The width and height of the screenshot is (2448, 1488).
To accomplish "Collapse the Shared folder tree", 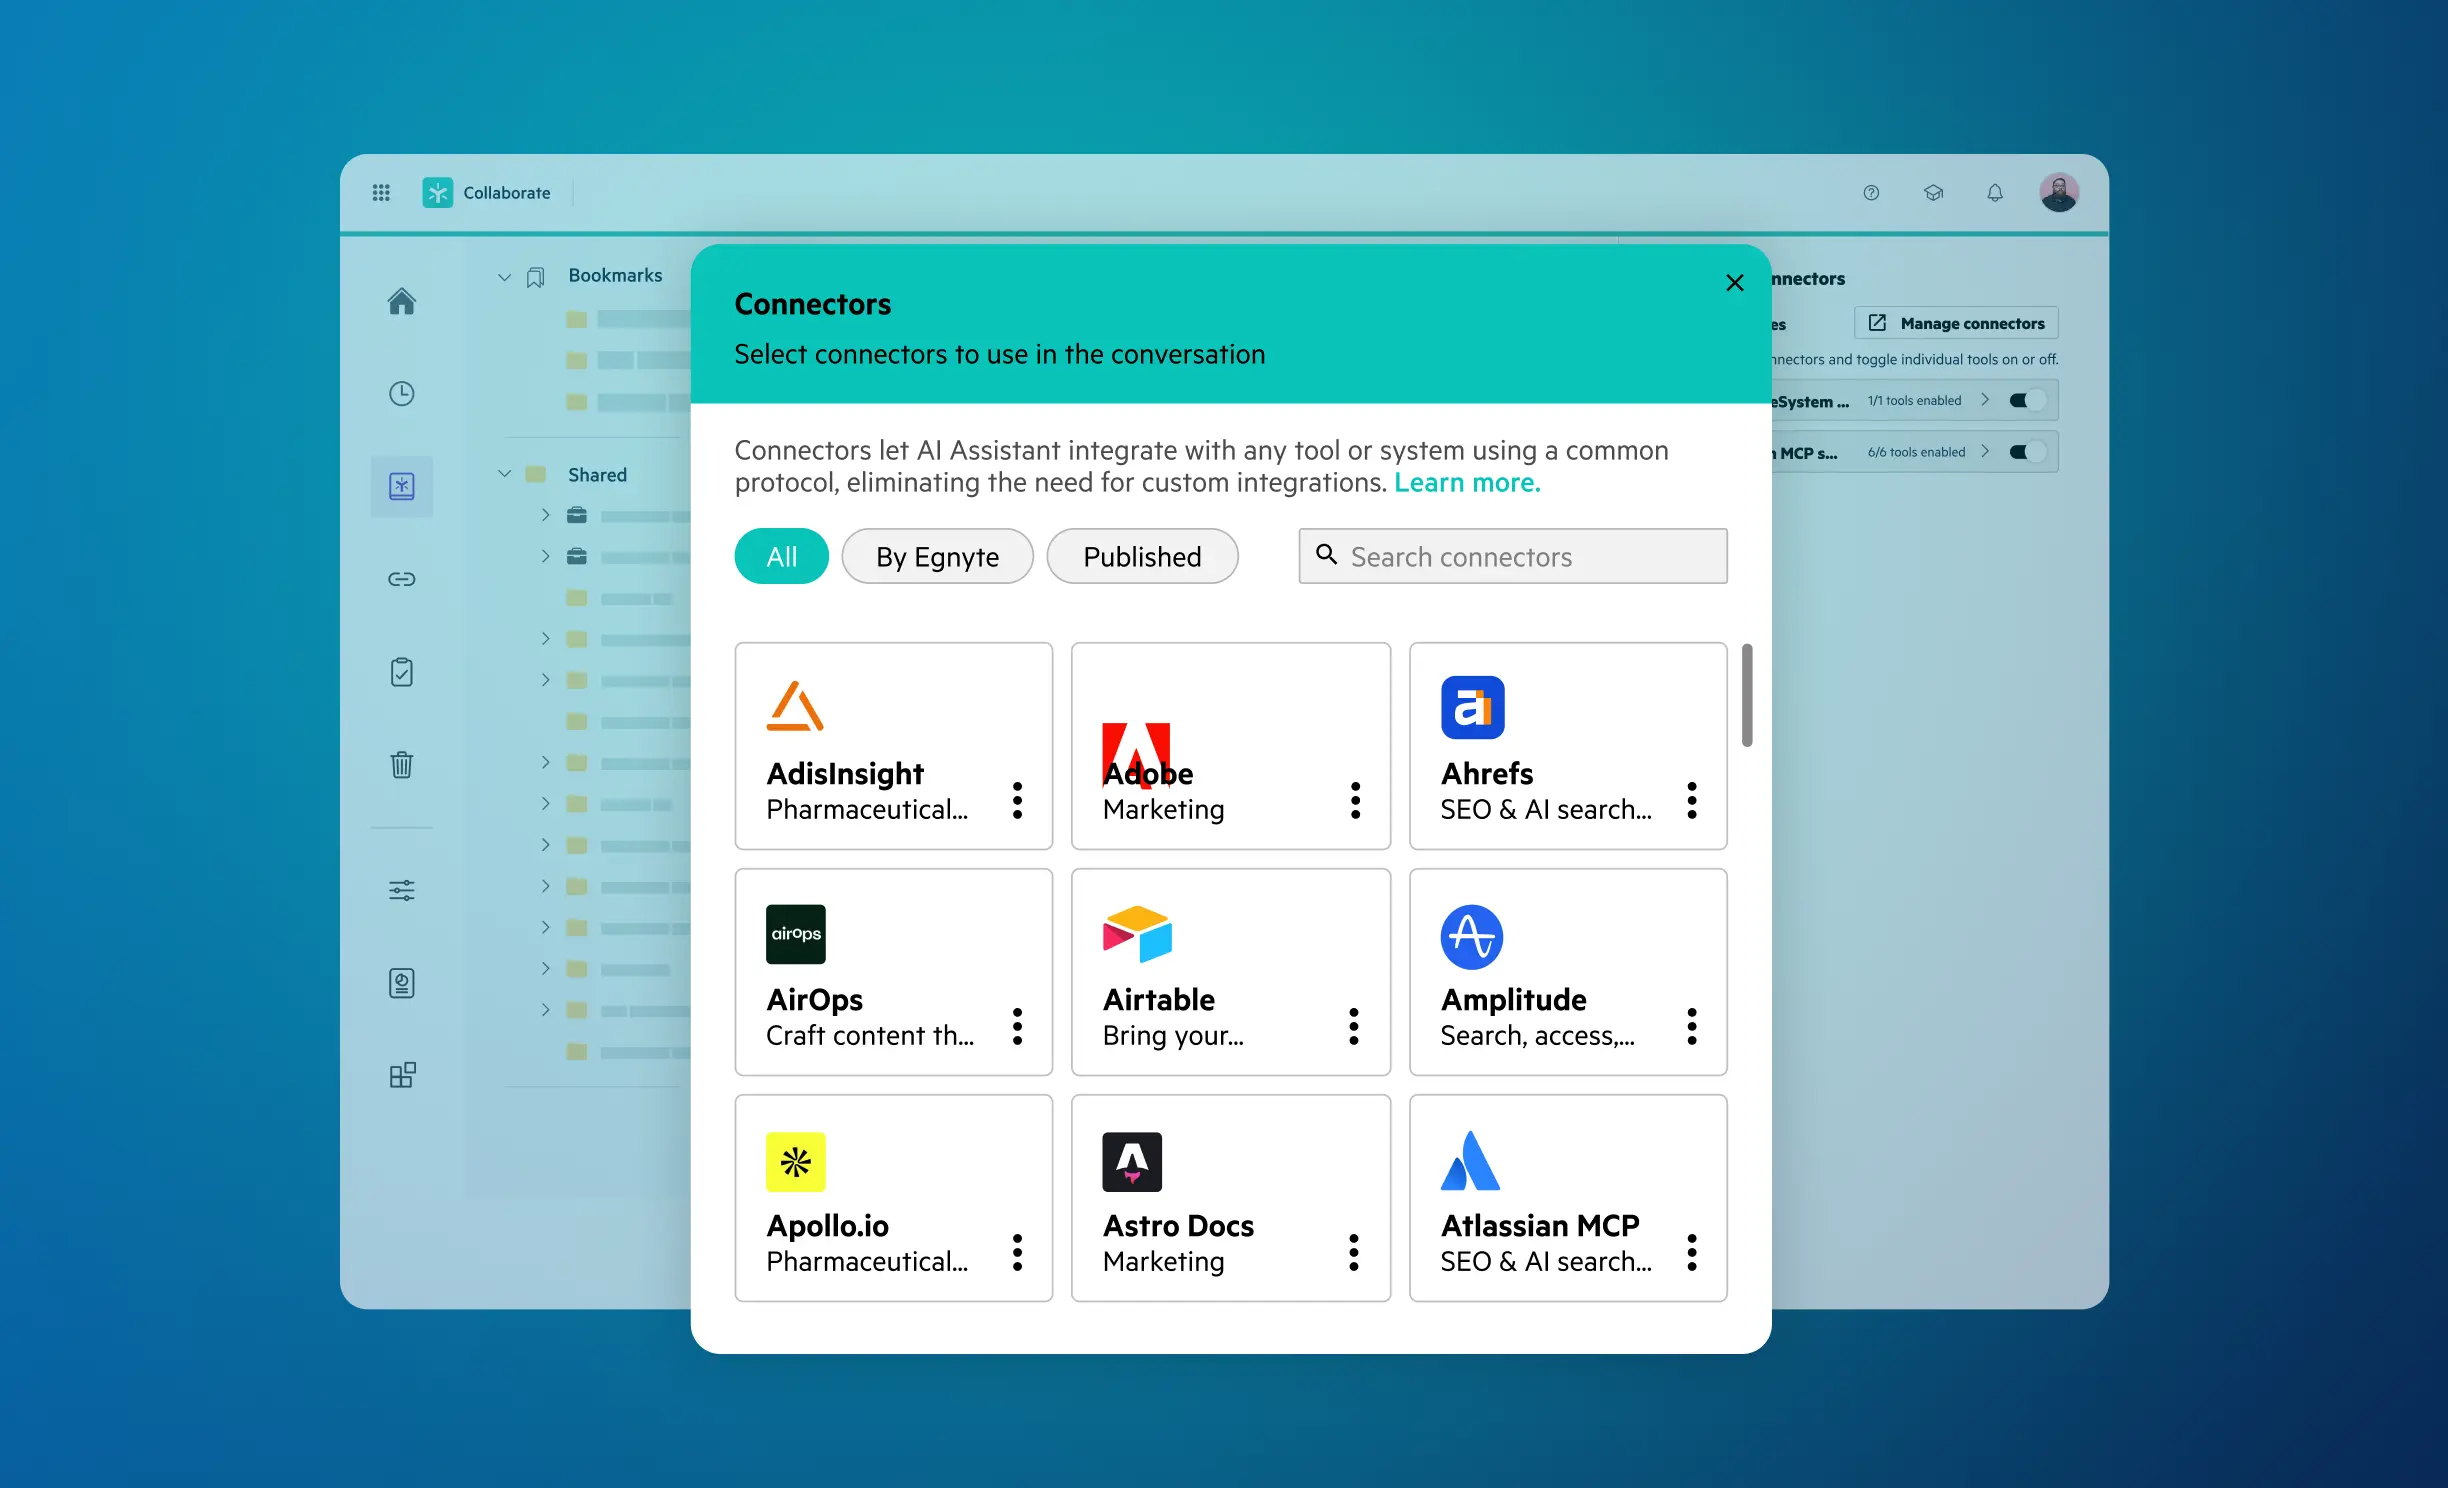I will pos(505,474).
